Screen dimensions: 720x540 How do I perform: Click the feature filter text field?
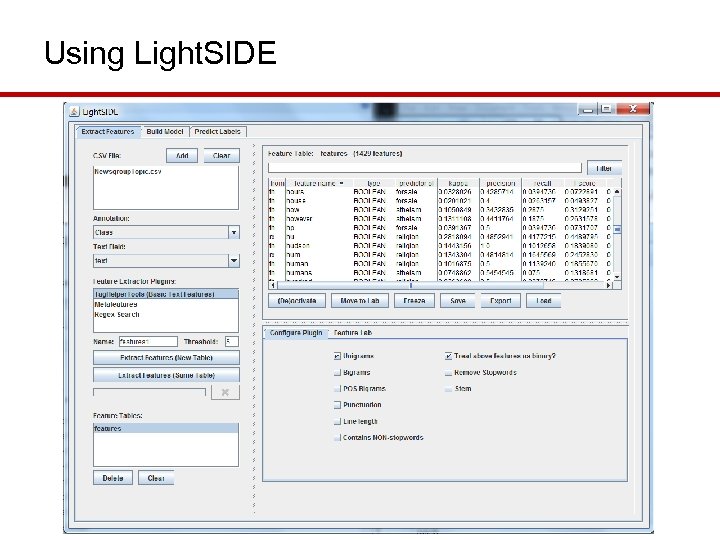point(425,168)
